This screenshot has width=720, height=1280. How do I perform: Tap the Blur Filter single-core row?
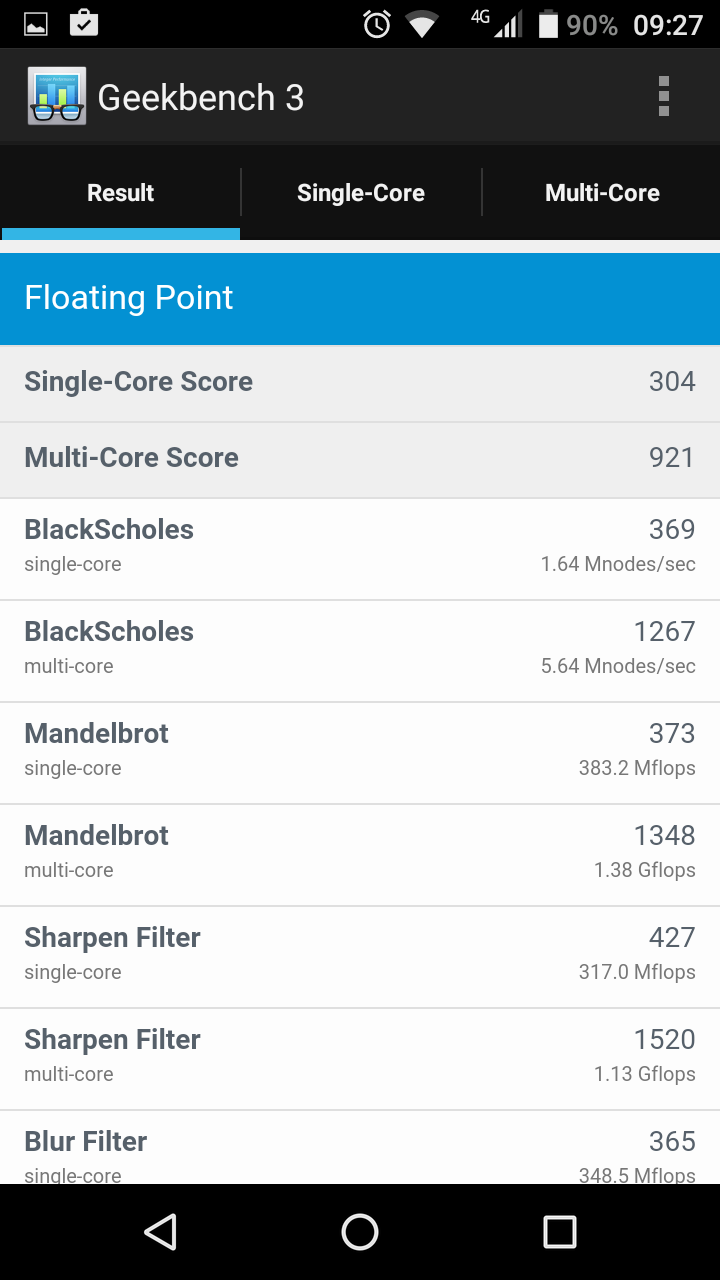(x=360, y=1150)
